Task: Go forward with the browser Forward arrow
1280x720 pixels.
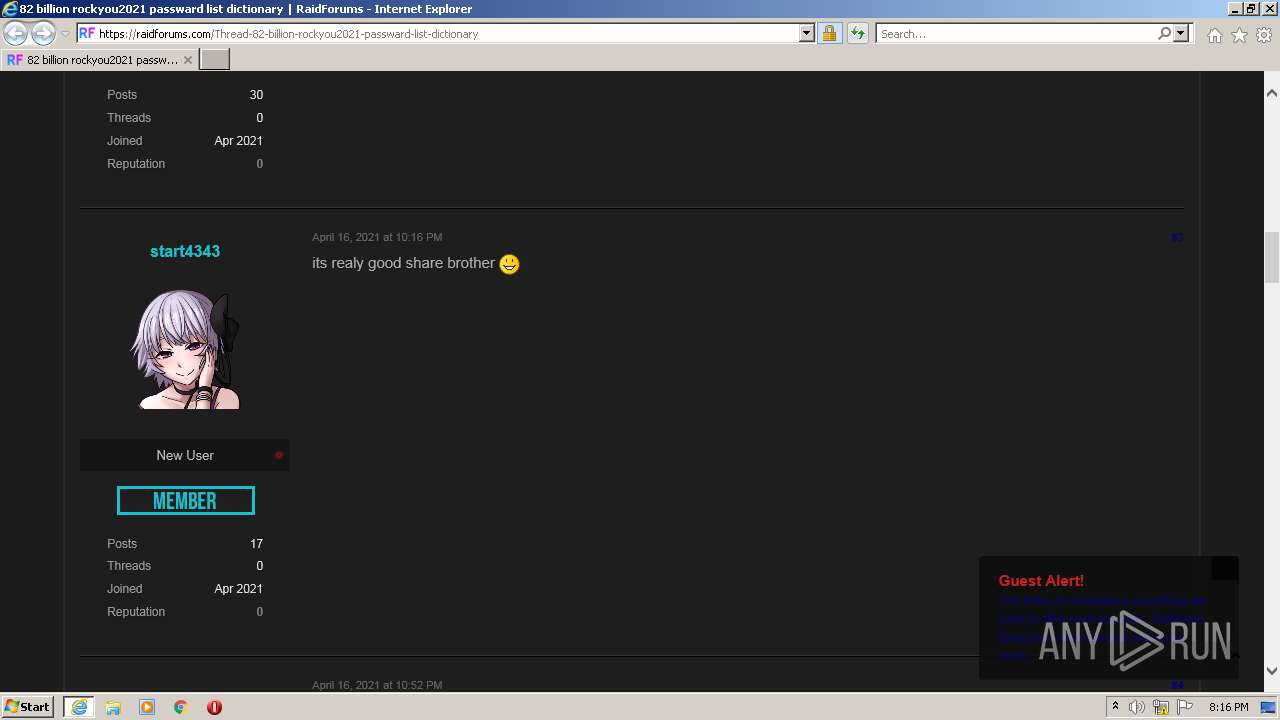Action: (x=43, y=33)
